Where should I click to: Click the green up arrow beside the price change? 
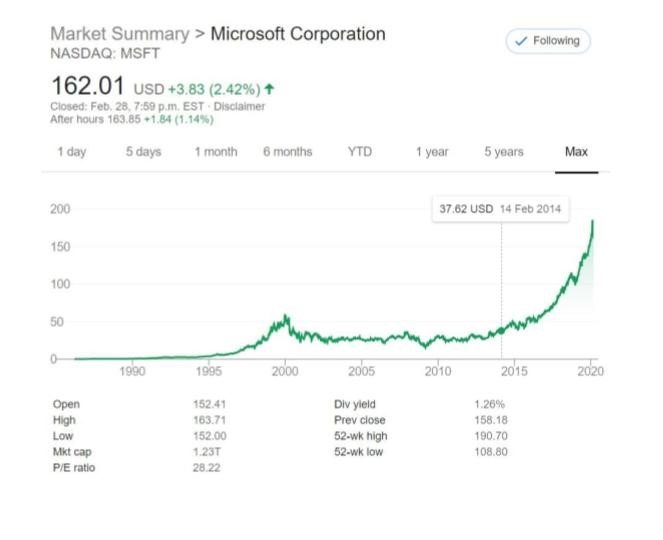[x=269, y=88]
